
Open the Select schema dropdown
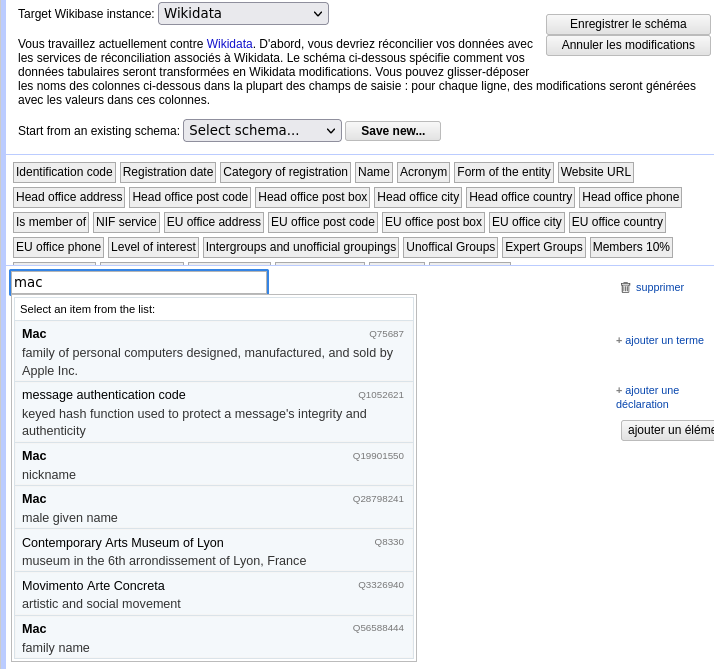point(262,131)
